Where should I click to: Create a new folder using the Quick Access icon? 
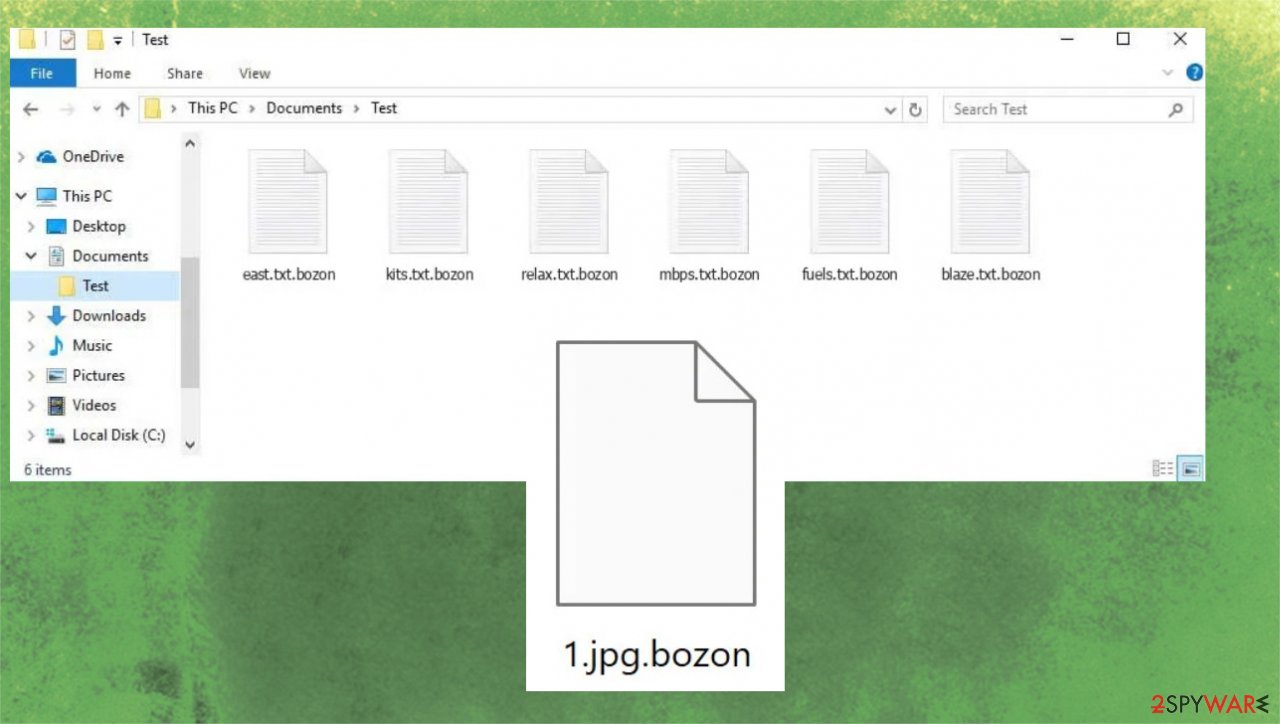pos(95,40)
